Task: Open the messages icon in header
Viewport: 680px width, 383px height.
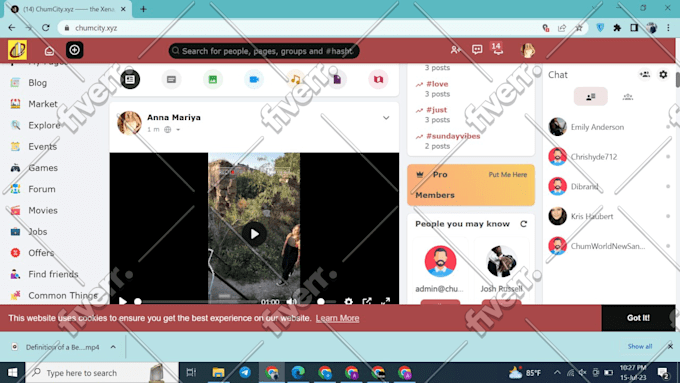Action: click(x=477, y=50)
